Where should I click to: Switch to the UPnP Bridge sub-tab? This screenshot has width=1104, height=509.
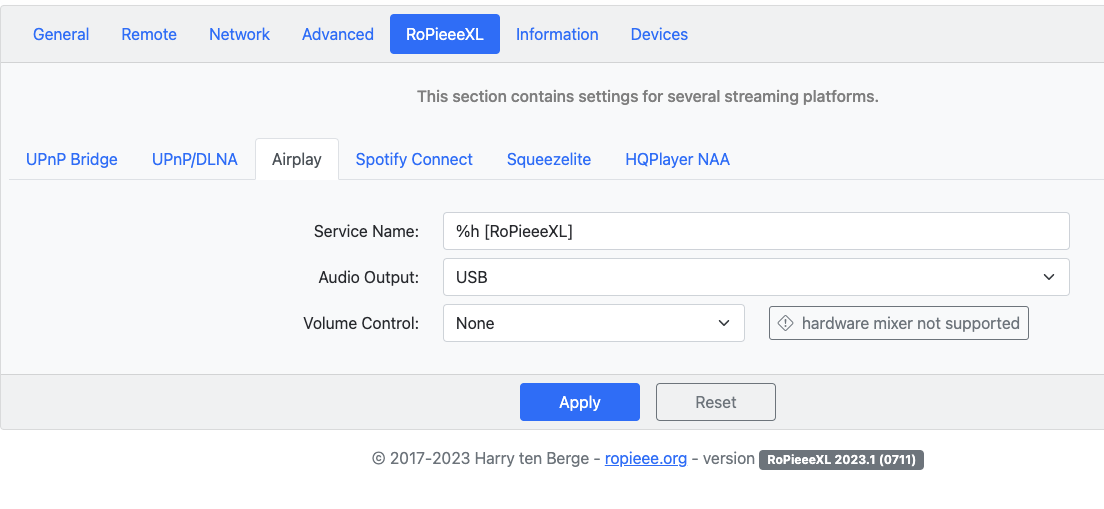[72, 159]
